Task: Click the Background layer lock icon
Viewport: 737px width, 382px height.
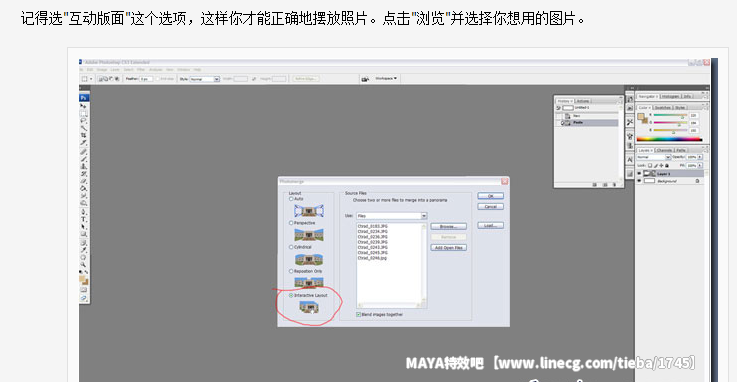Action: 697,181
